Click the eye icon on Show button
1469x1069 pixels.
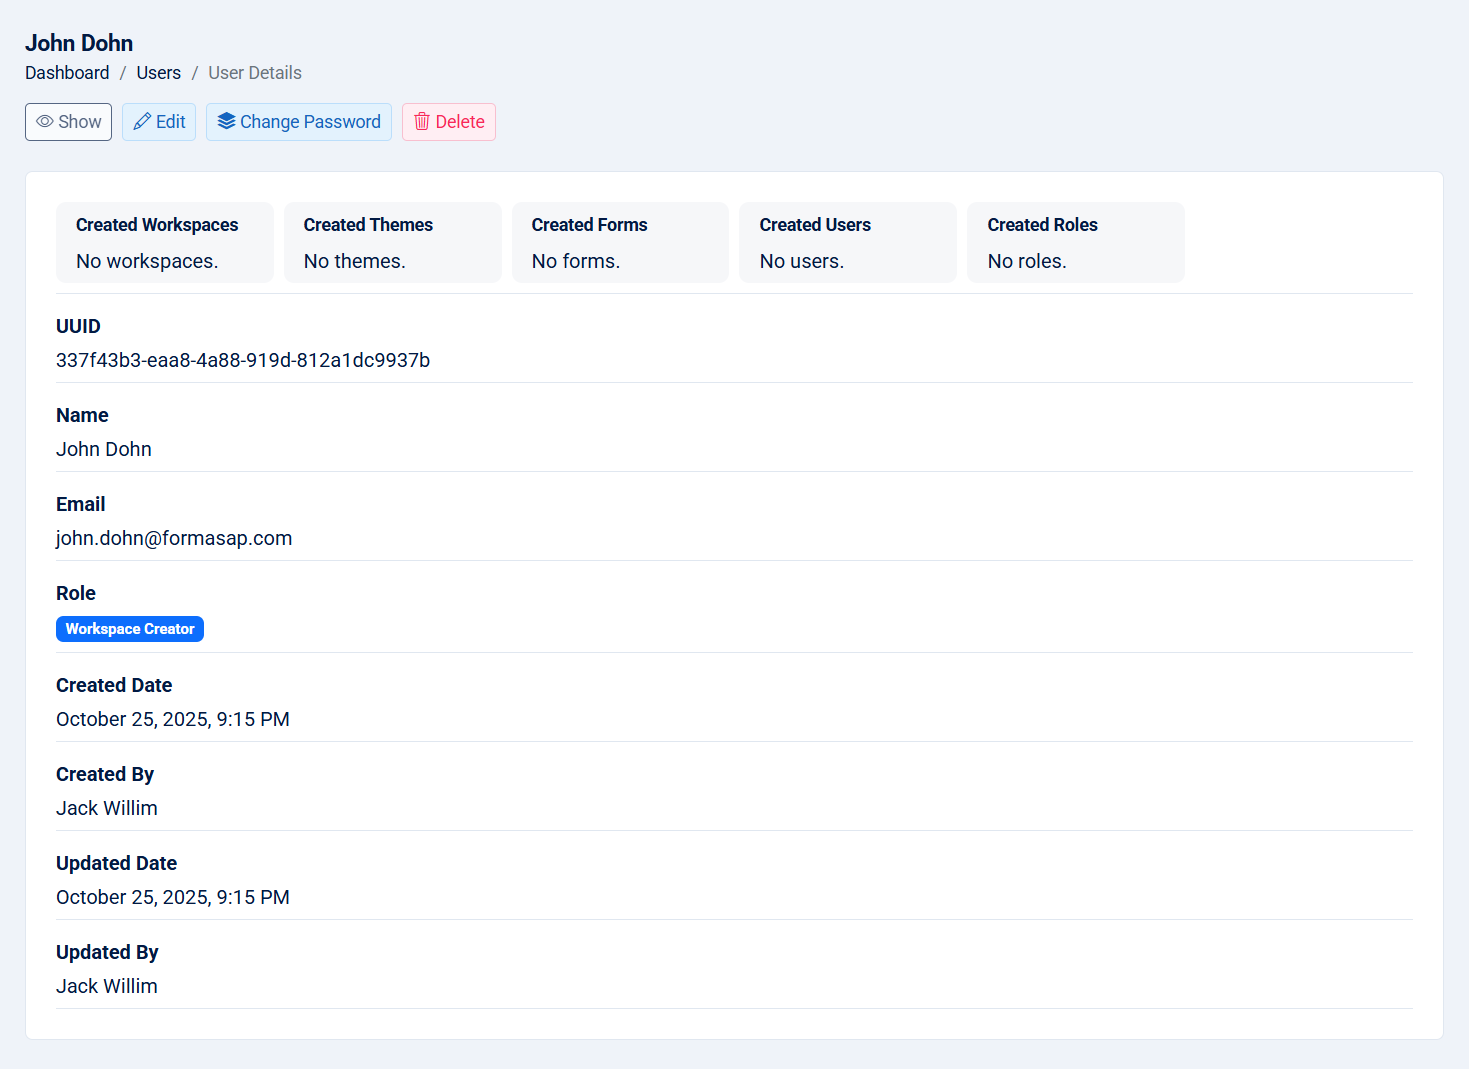(x=45, y=122)
